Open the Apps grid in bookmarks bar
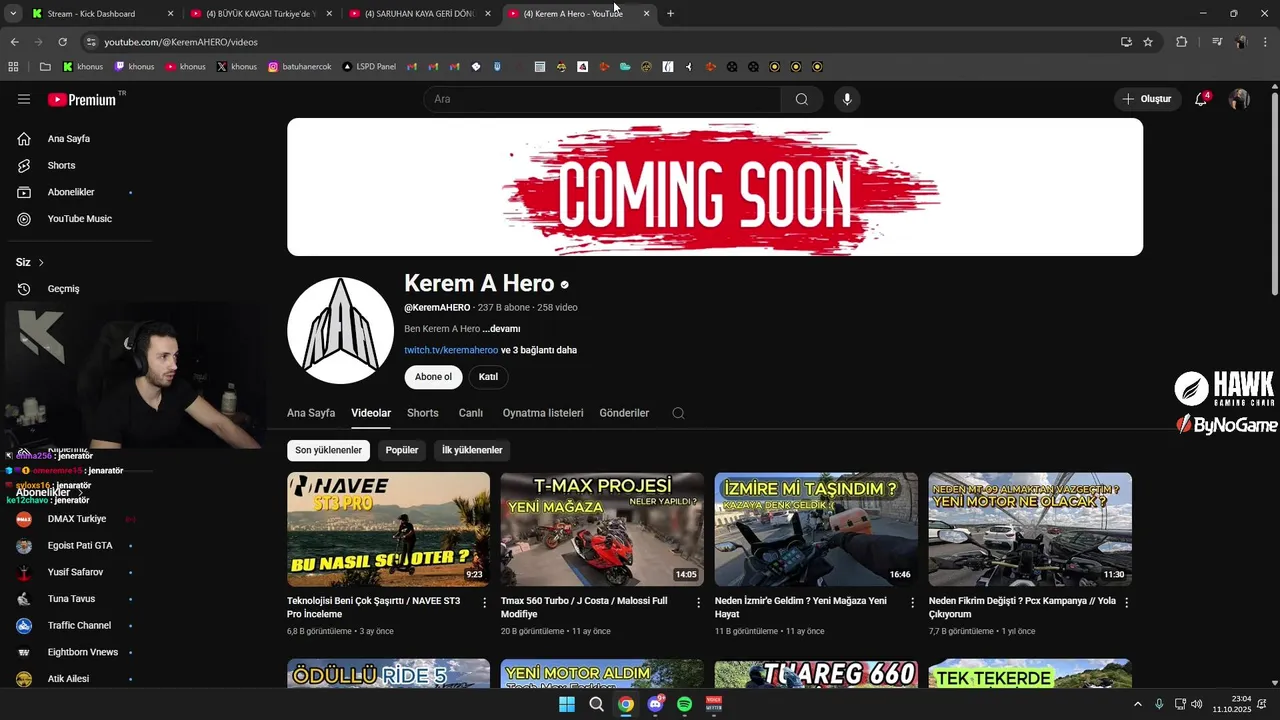Screen dimensions: 1280x720 click(13, 67)
